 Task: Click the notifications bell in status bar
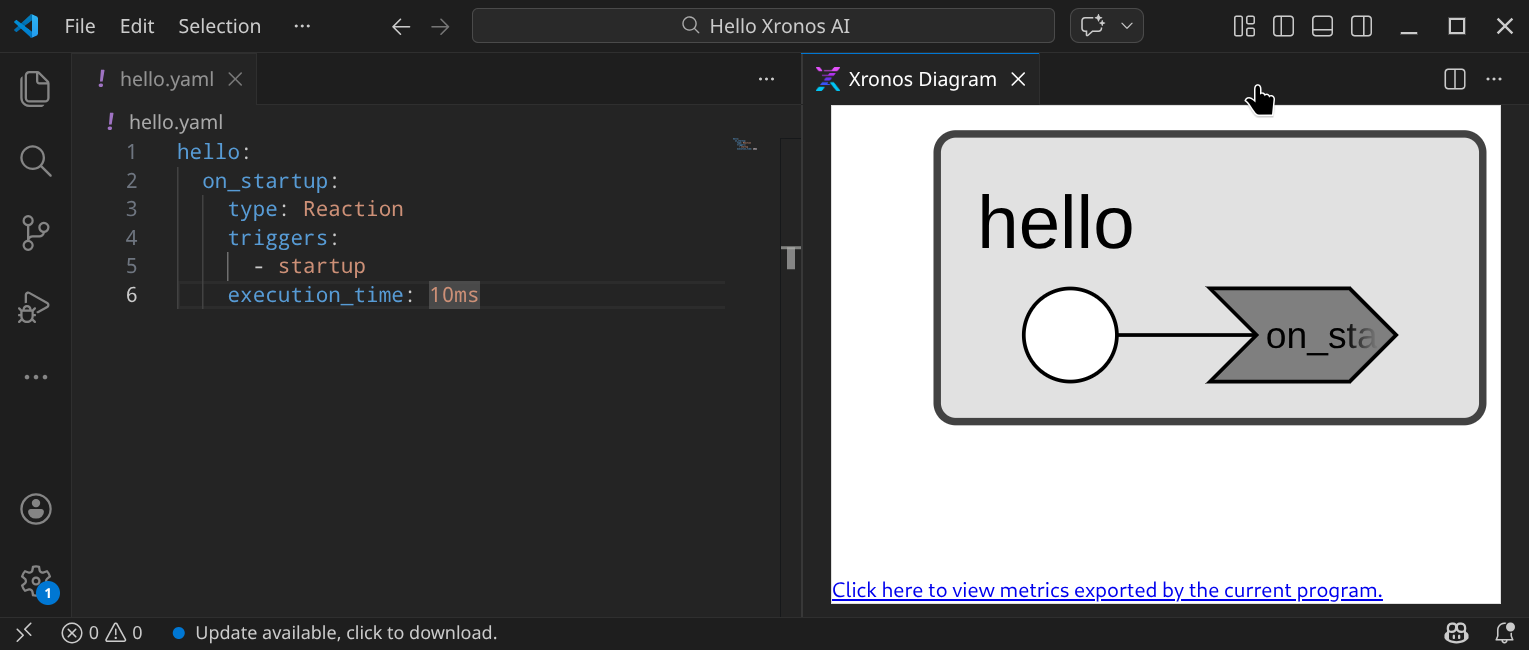click(1504, 633)
